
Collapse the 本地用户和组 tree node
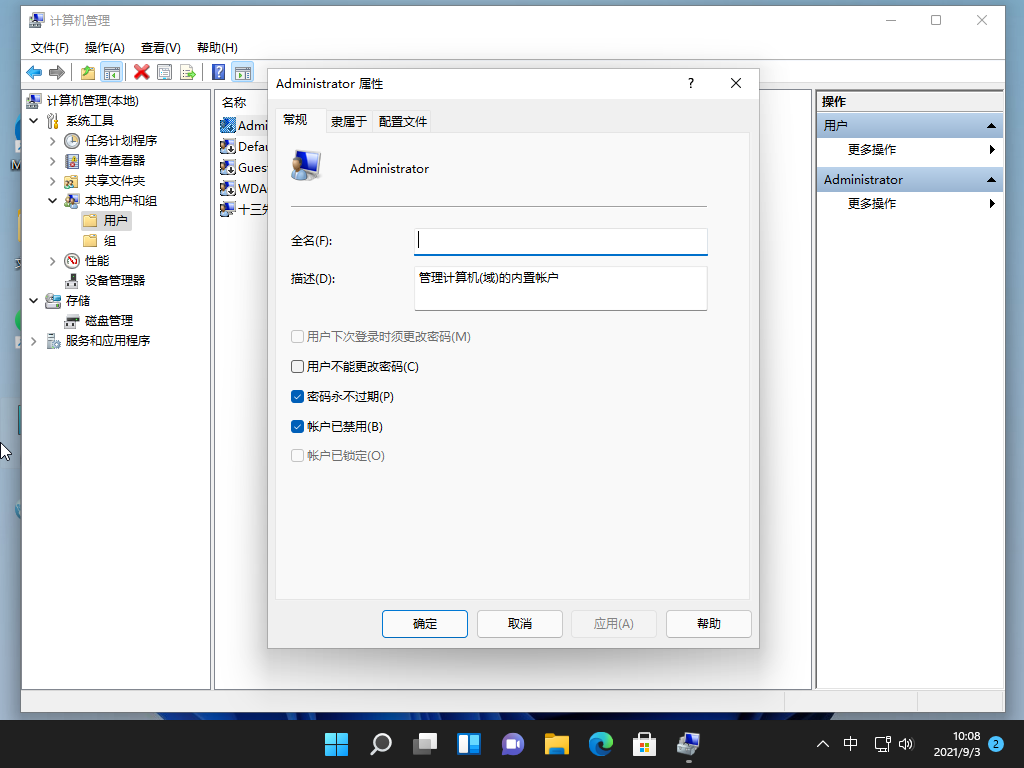pyautogui.click(x=52, y=201)
